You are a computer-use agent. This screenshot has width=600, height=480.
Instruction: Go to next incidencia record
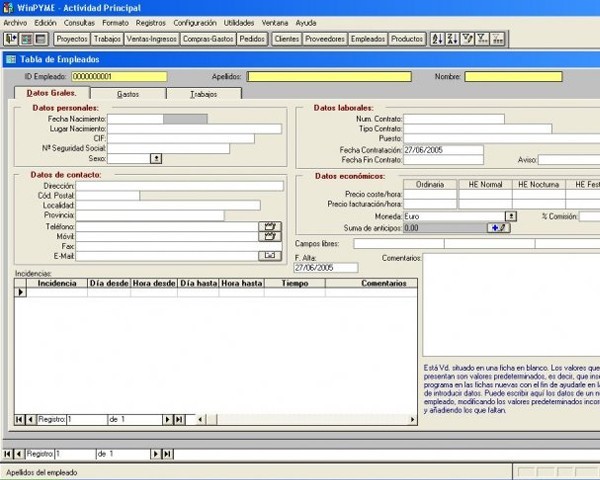pos(167,420)
